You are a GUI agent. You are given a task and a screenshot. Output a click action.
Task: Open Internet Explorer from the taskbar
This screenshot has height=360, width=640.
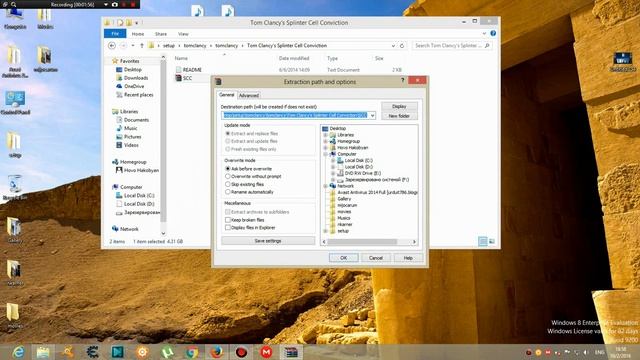[x=18, y=352]
